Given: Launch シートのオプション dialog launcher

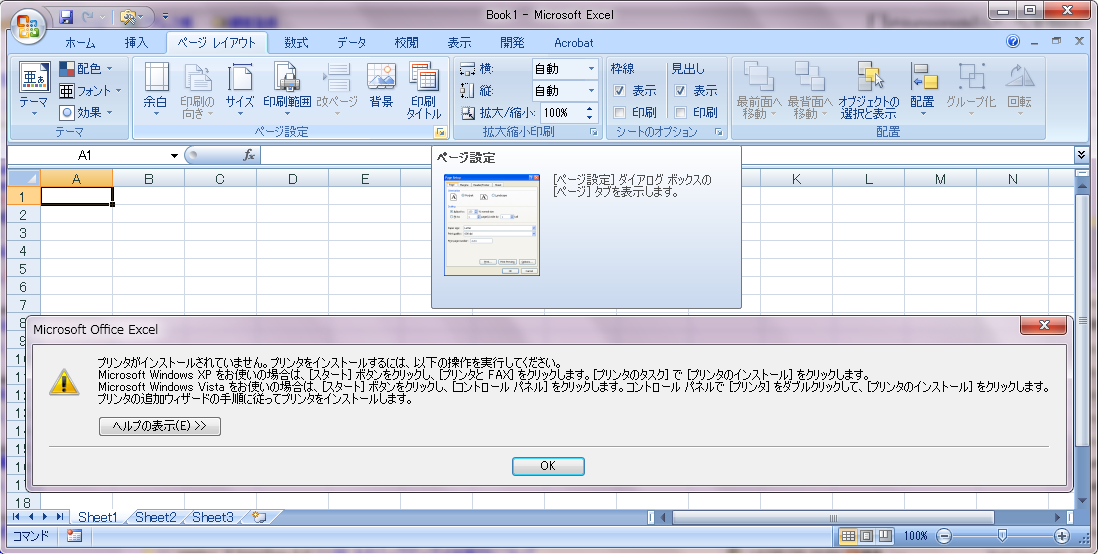Looking at the screenshot, I should tap(719, 132).
